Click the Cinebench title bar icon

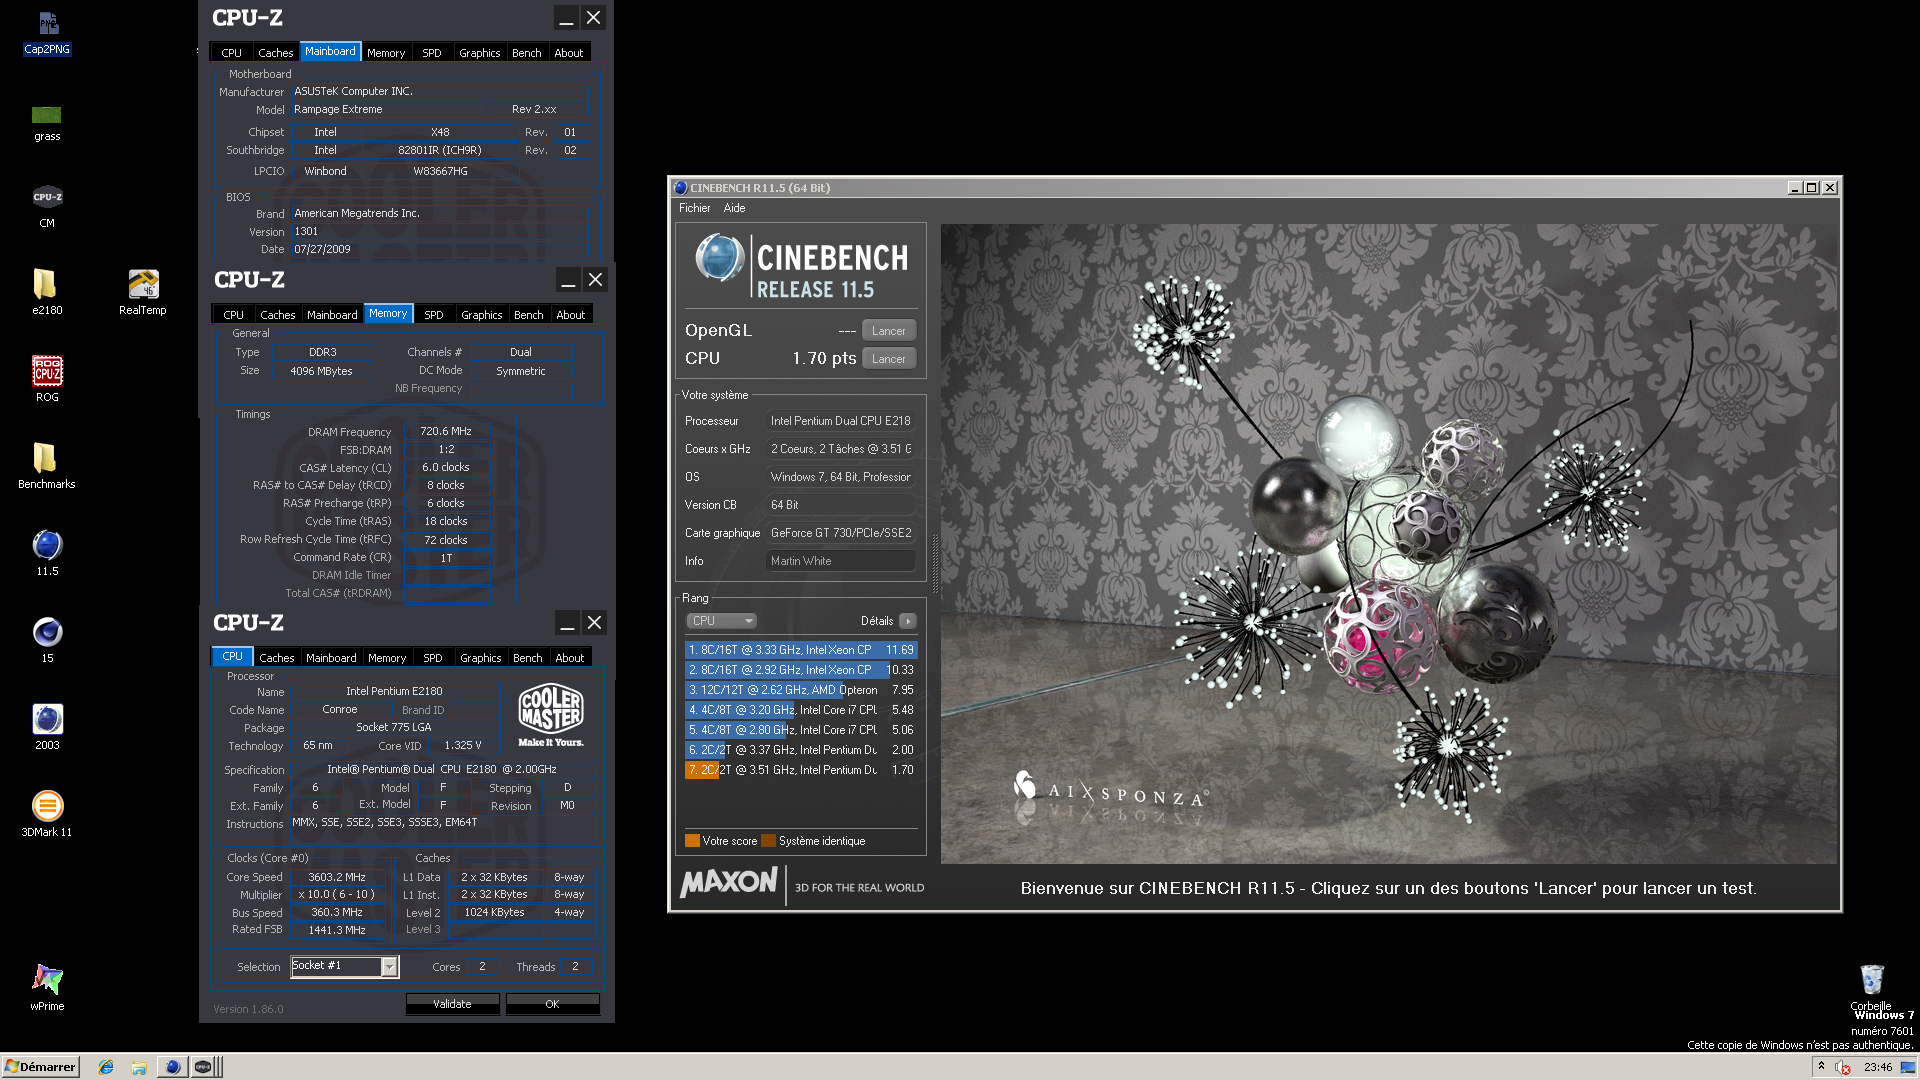pos(680,187)
